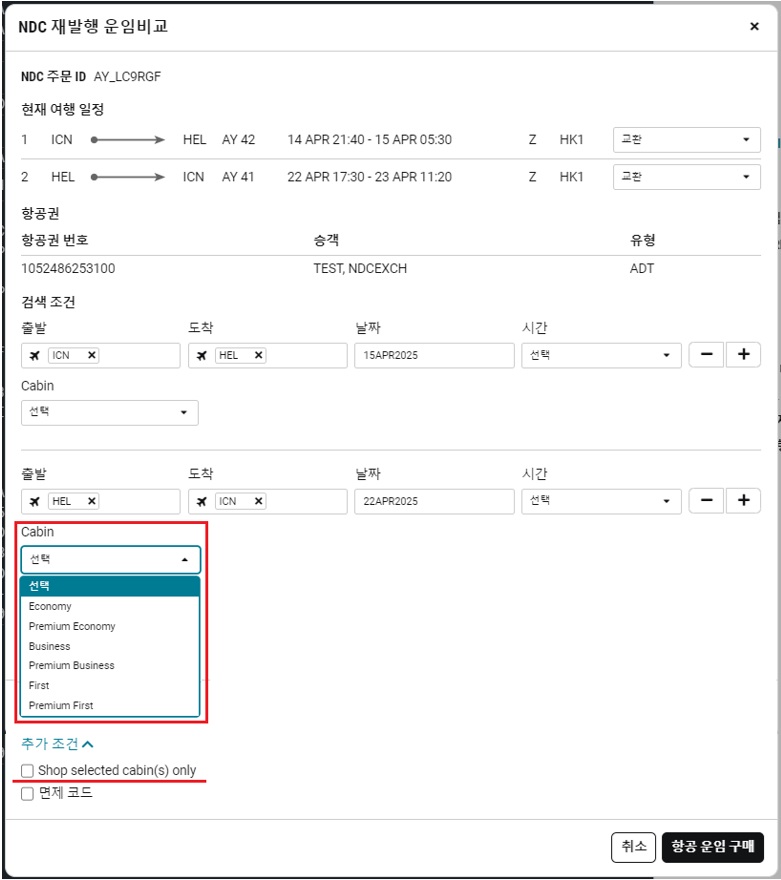Open the exchange dropdown for segment ICN-HEL AY 42
781x880 pixels.
(686, 140)
